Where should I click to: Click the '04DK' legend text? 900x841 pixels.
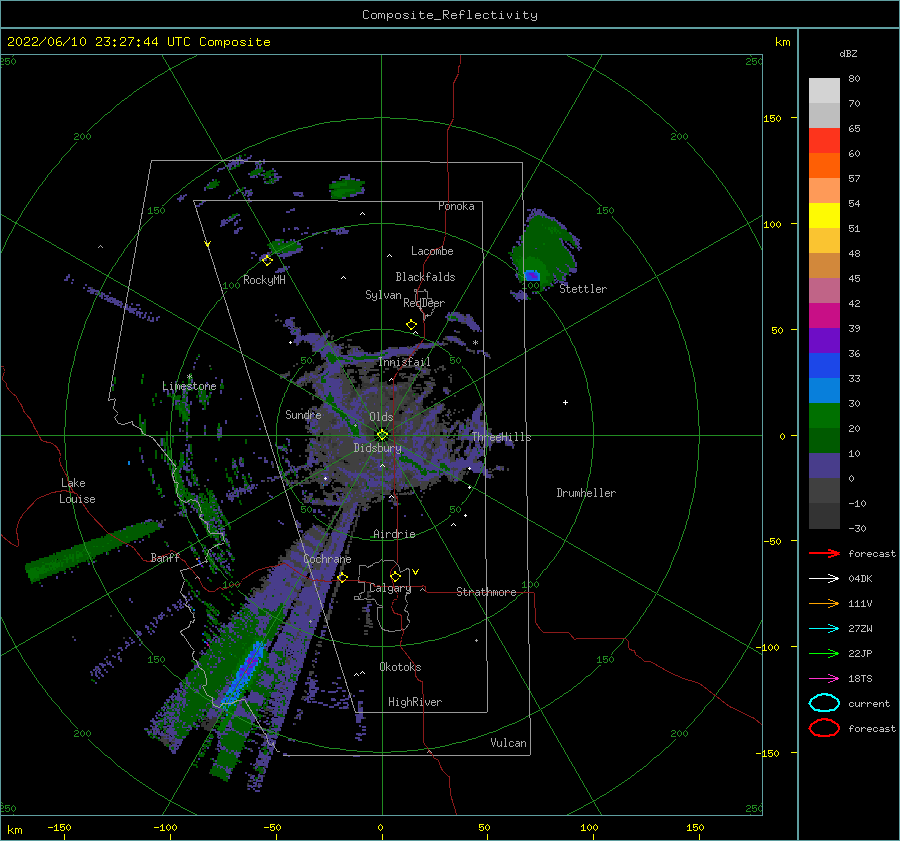(860, 579)
